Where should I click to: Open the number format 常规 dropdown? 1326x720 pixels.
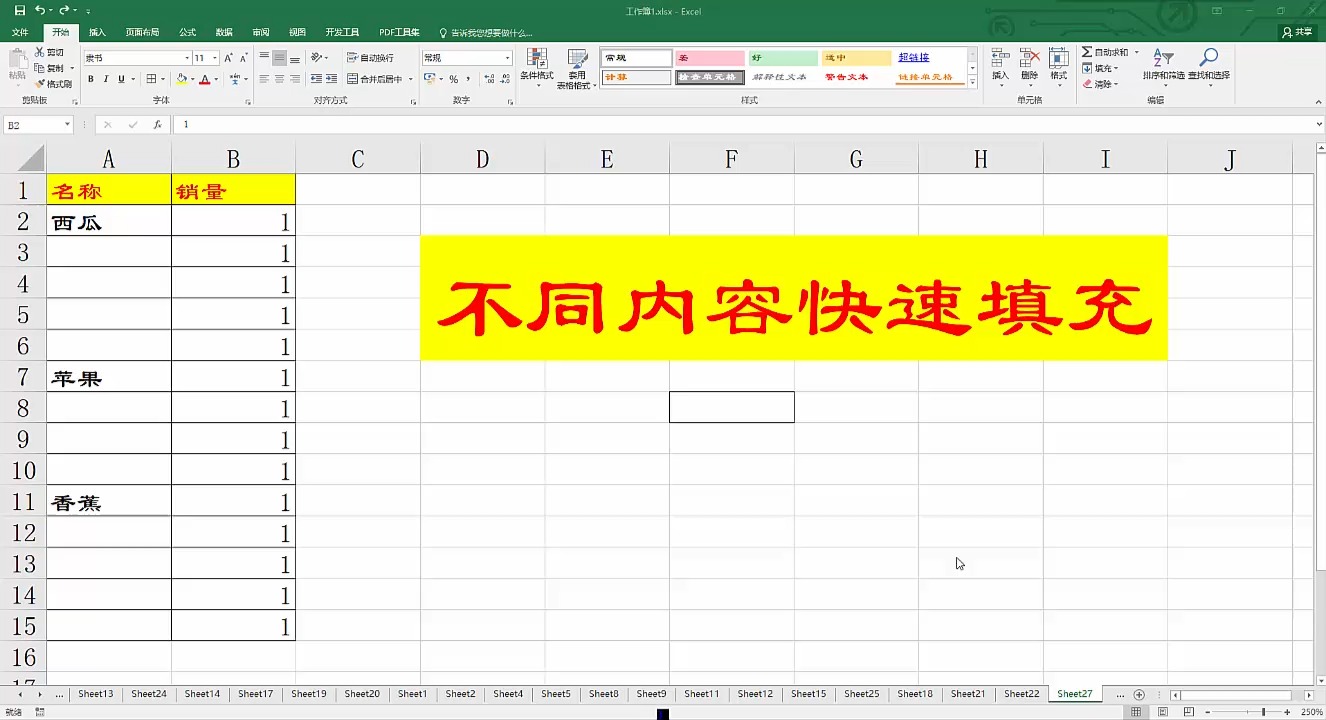pyautogui.click(x=507, y=58)
